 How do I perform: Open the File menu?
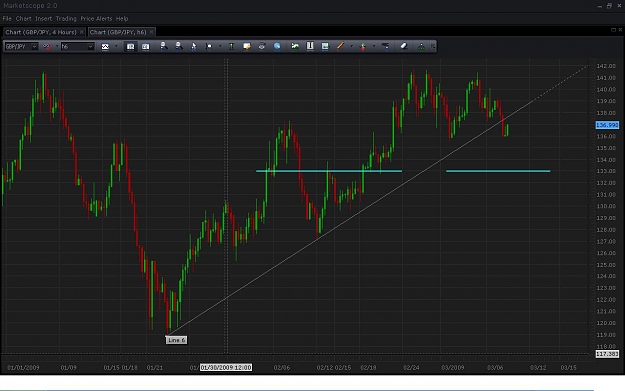tap(7, 19)
